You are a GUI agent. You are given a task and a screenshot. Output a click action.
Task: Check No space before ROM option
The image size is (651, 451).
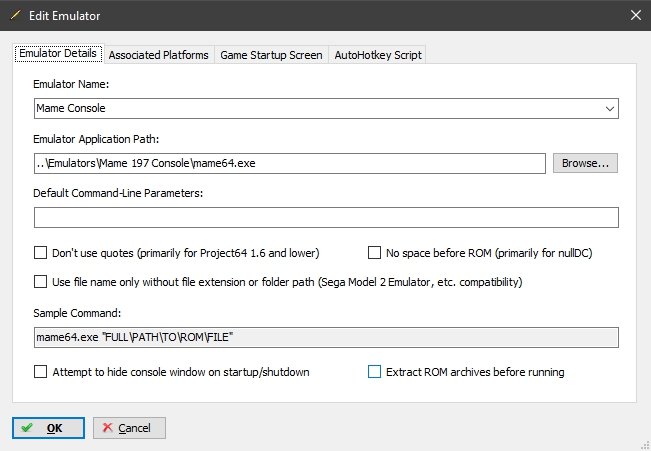[x=374, y=252]
